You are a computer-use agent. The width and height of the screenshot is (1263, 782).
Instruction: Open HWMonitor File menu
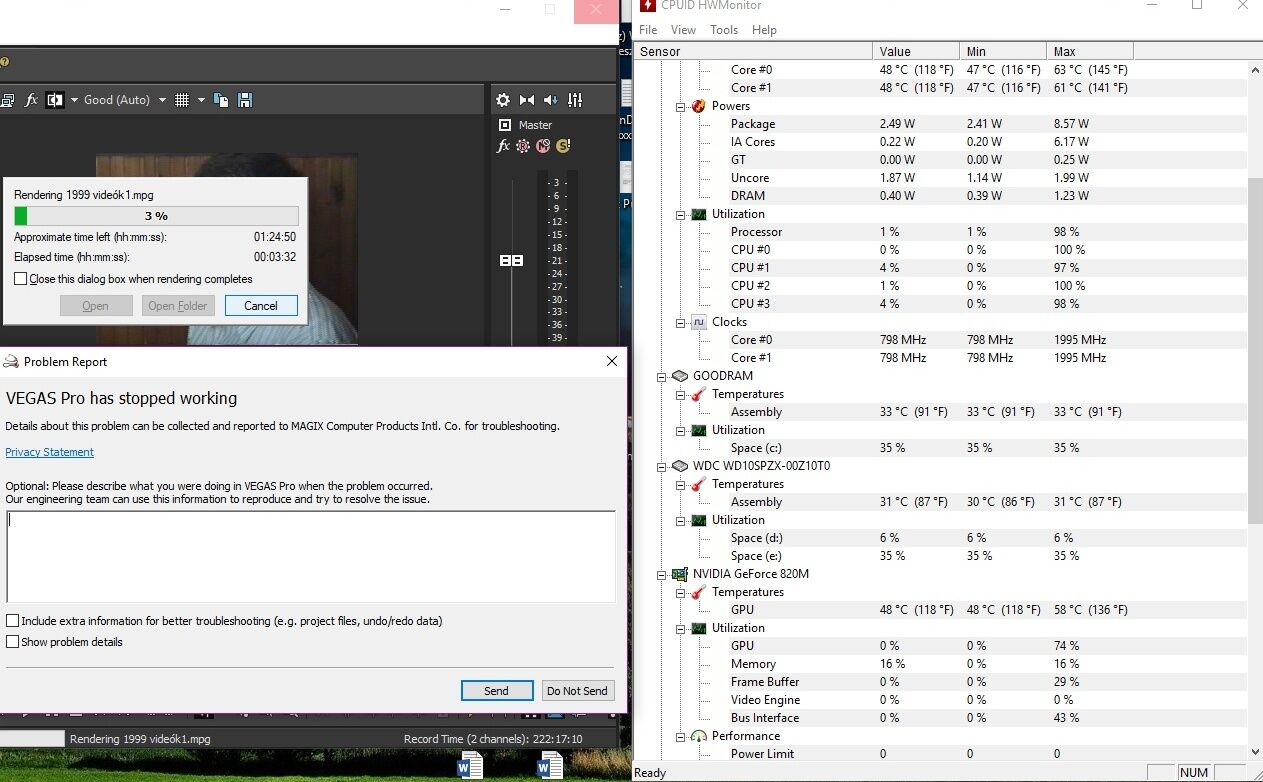pos(648,30)
